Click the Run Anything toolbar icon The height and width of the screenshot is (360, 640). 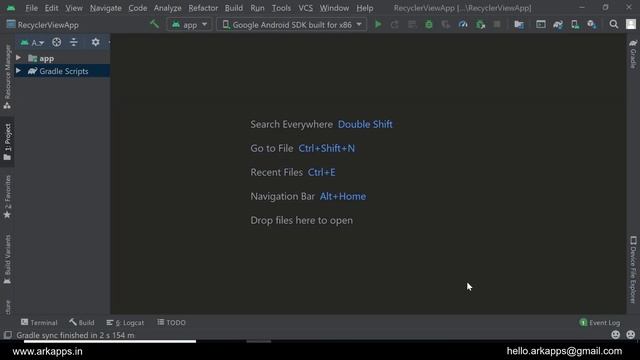pos(541,24)
